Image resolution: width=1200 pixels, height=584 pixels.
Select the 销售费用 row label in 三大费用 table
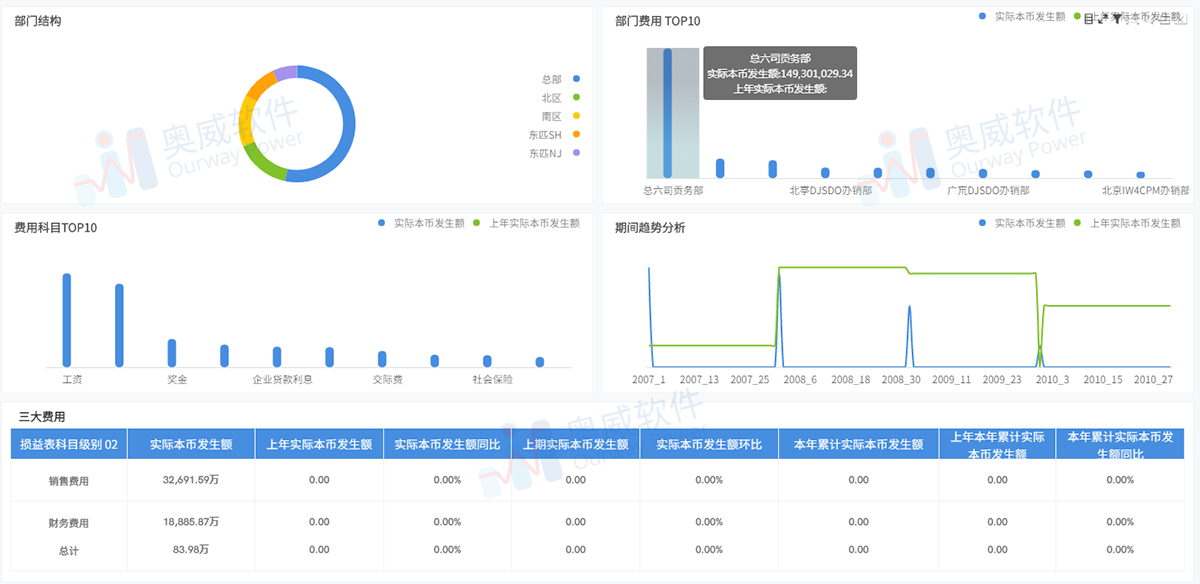coord(69,481)
